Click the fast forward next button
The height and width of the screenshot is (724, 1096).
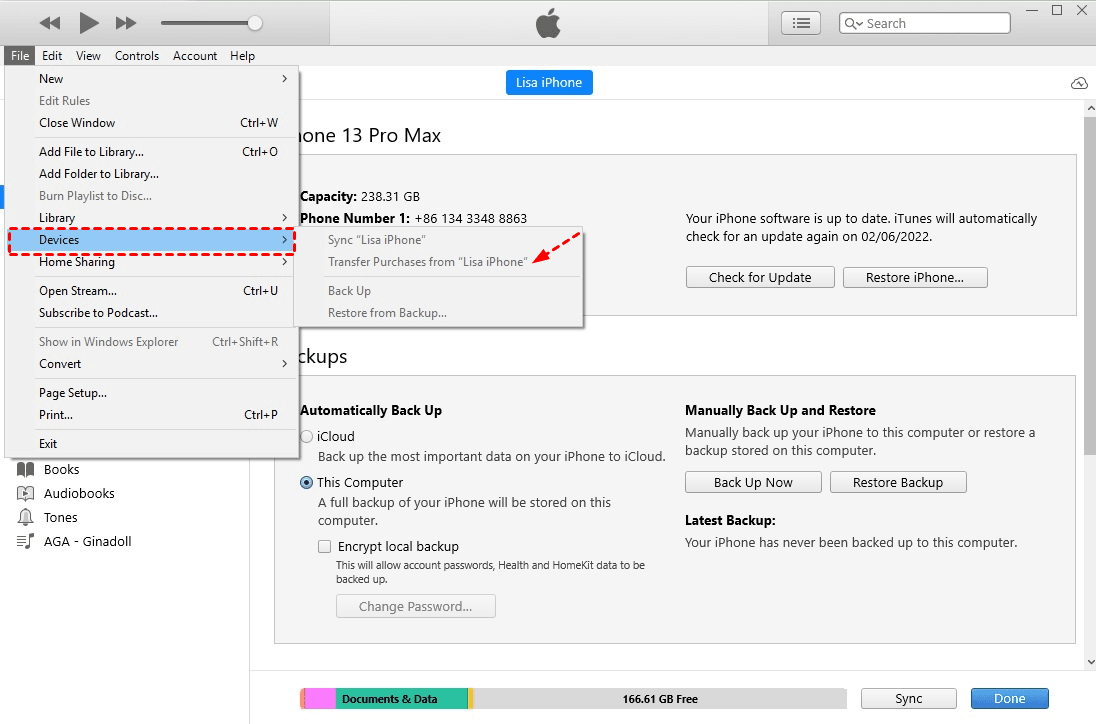126,23
